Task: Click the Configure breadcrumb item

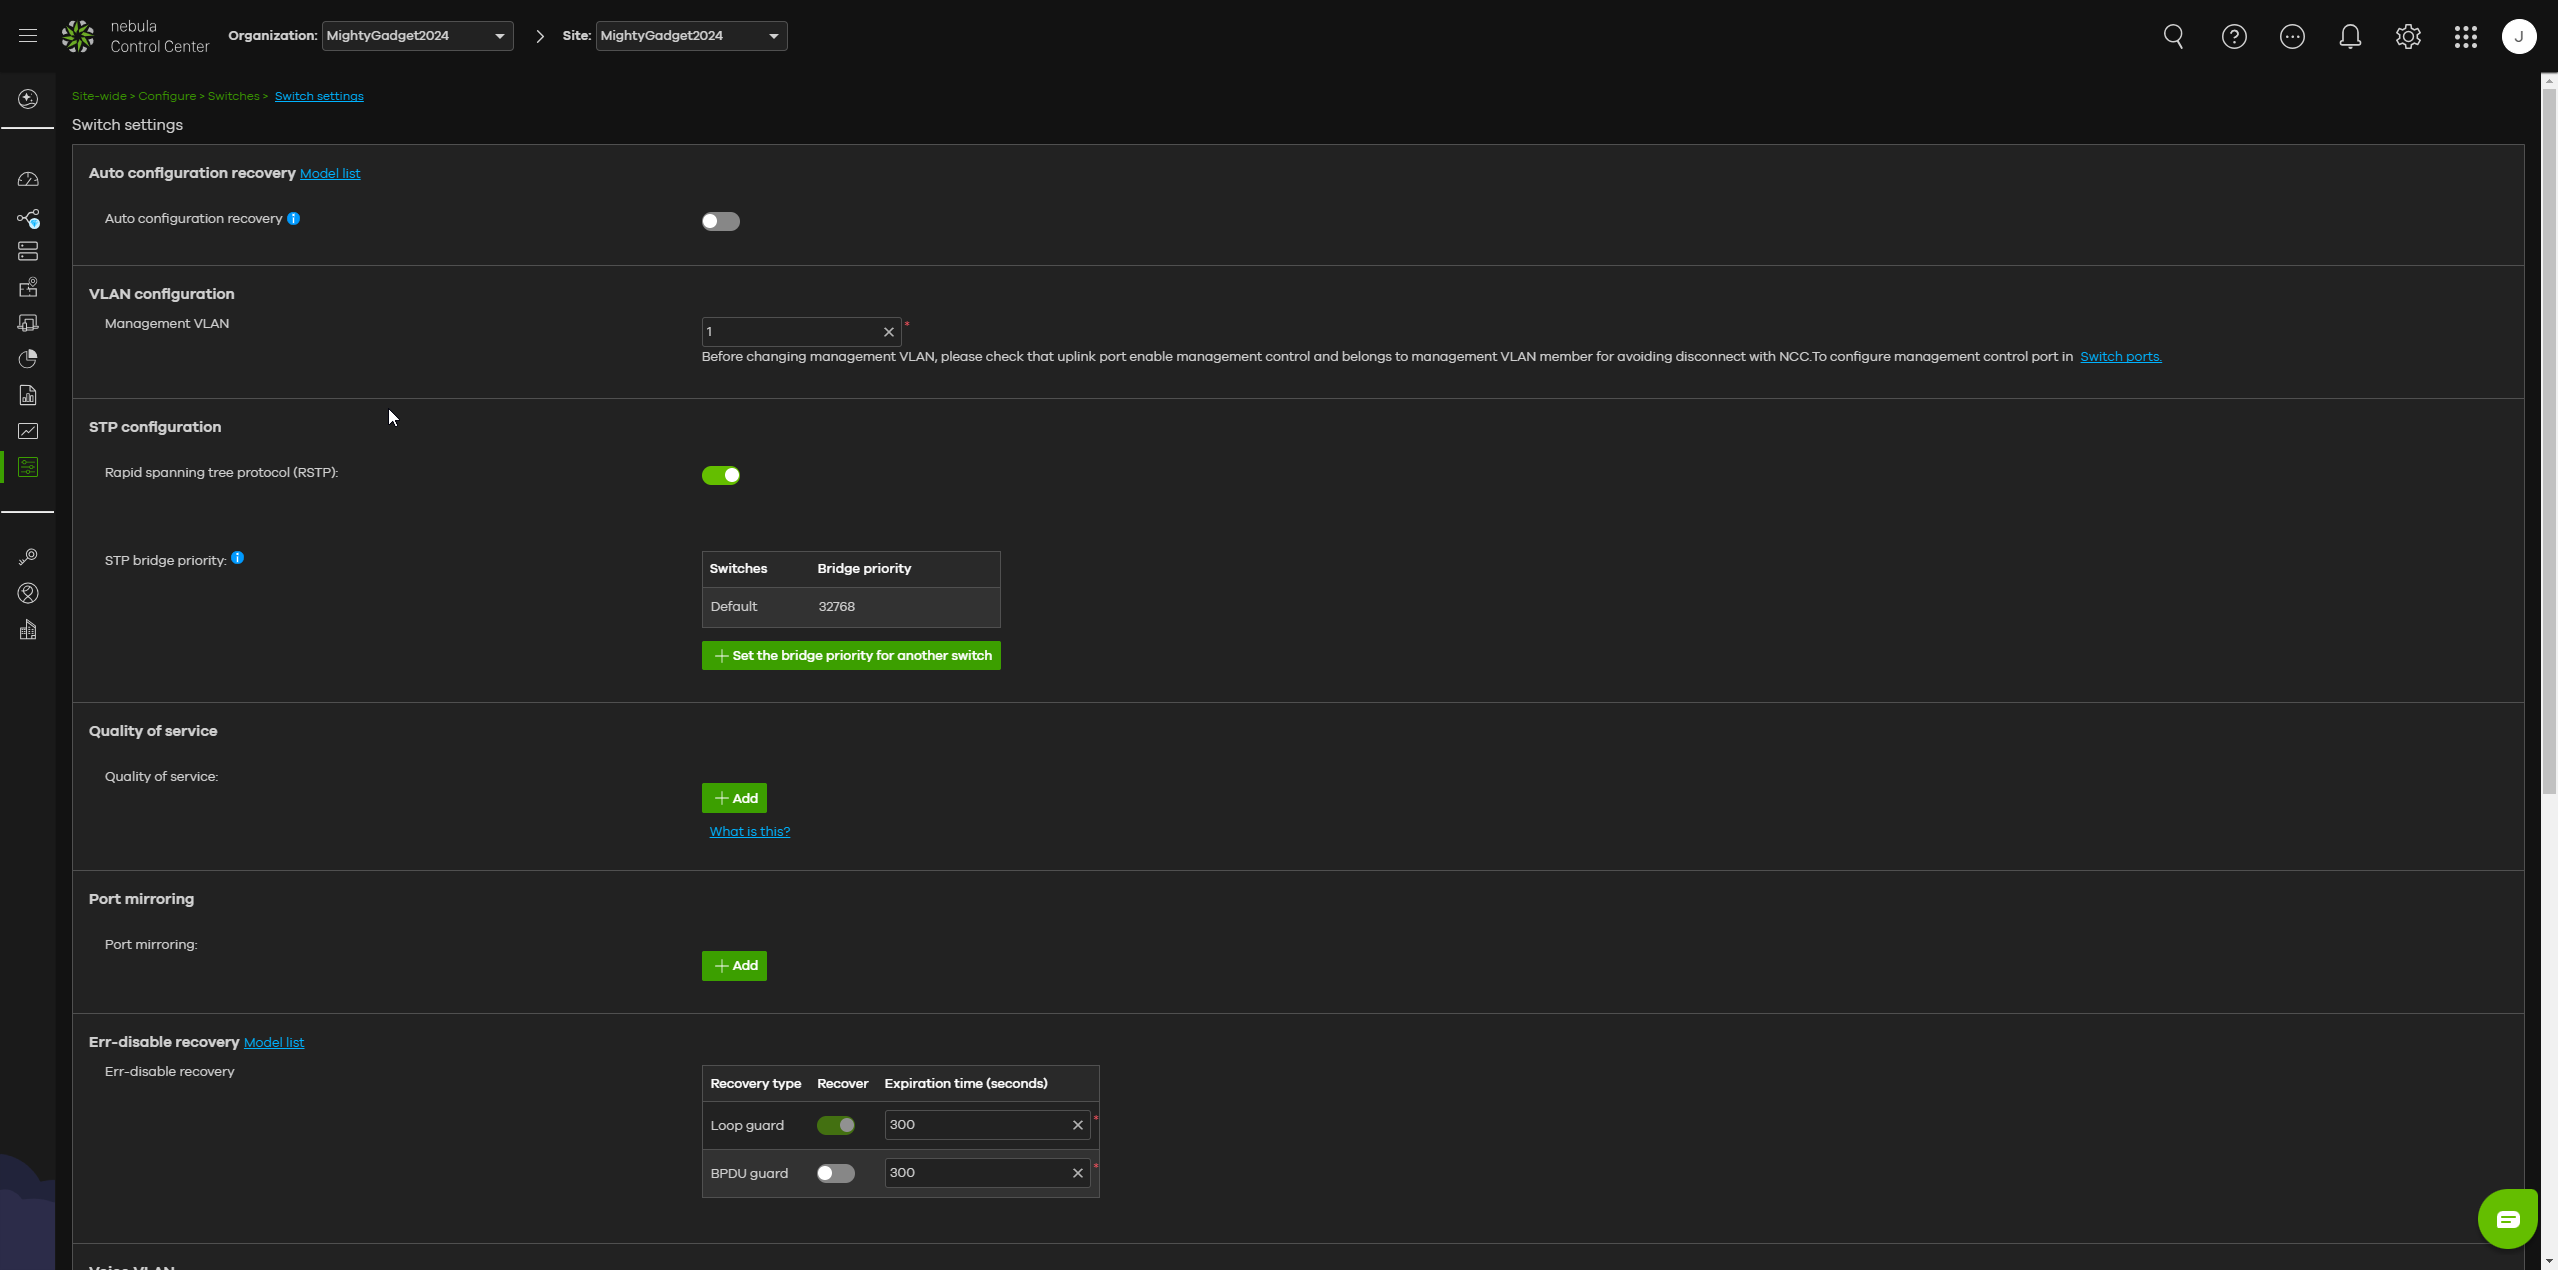Action: 167,96
